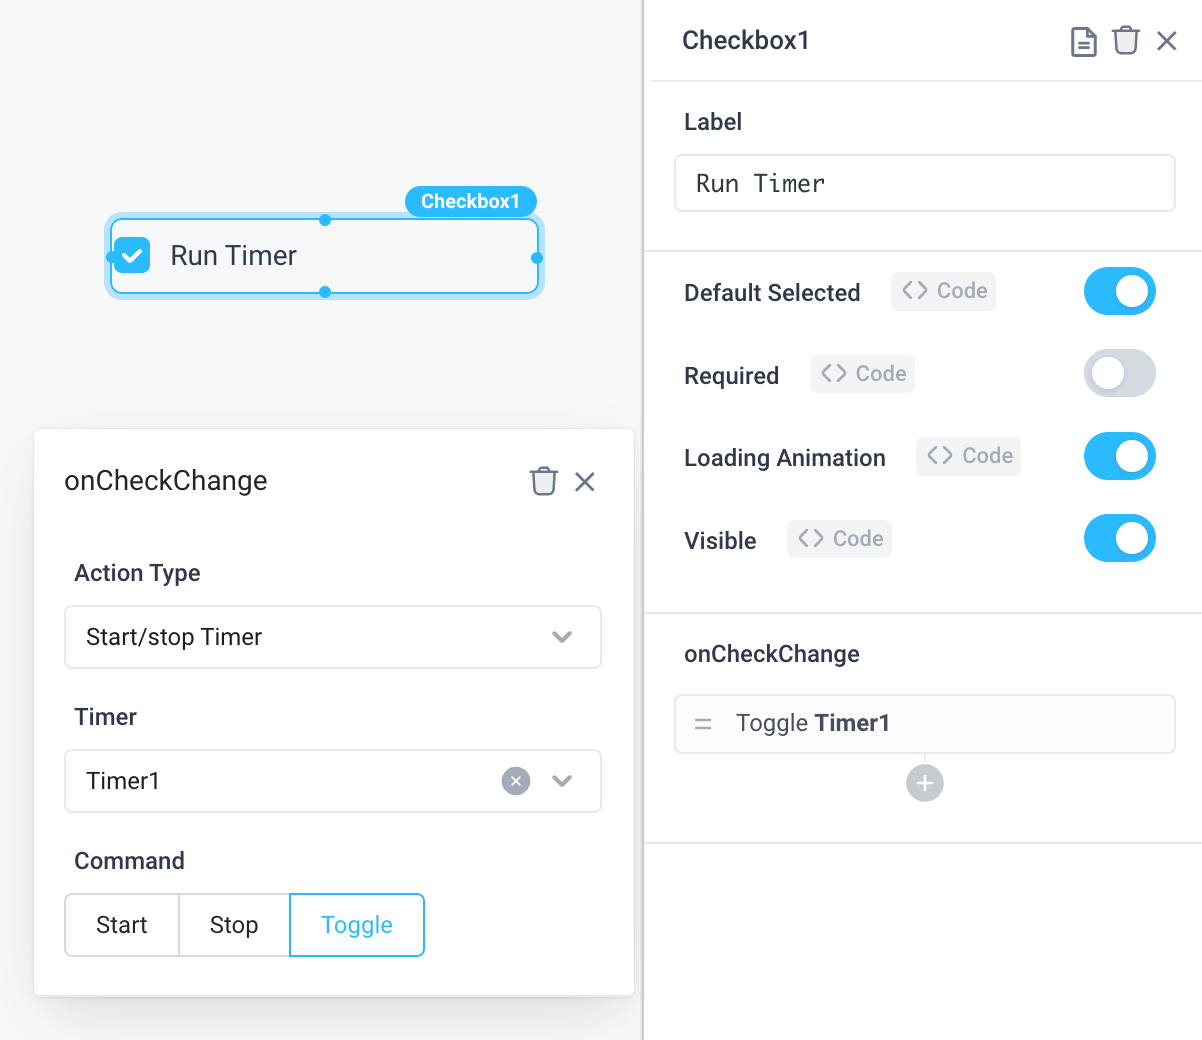The image size is (1202, 1040).
Task: Open the Action Type dropdown
Action: click(x=333, y=637)
